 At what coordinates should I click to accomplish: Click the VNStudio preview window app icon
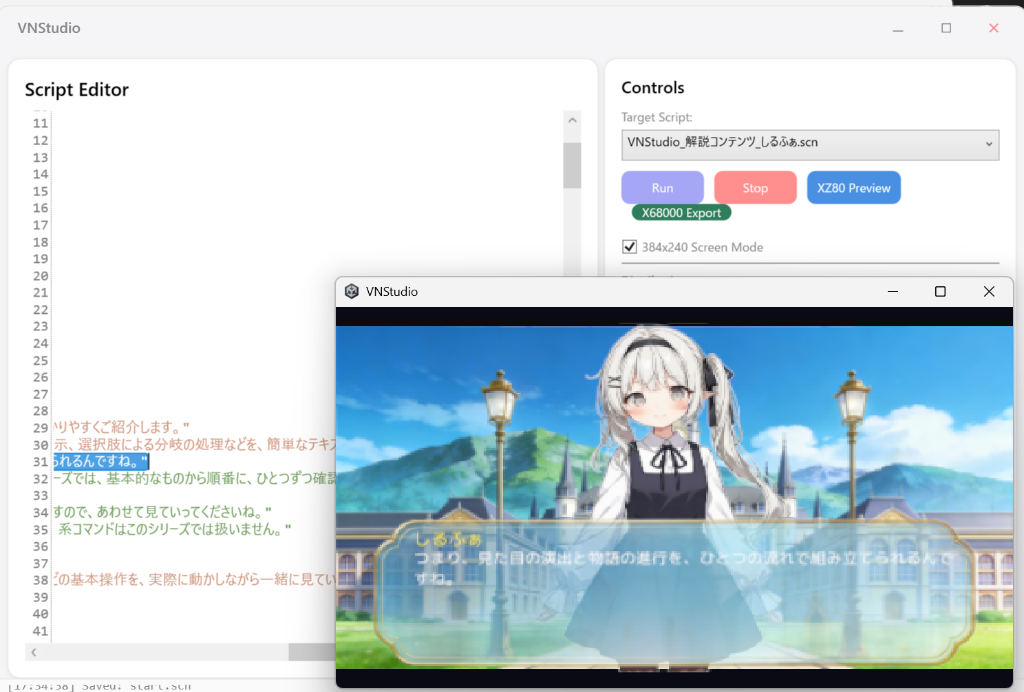[x=351, y=291]
